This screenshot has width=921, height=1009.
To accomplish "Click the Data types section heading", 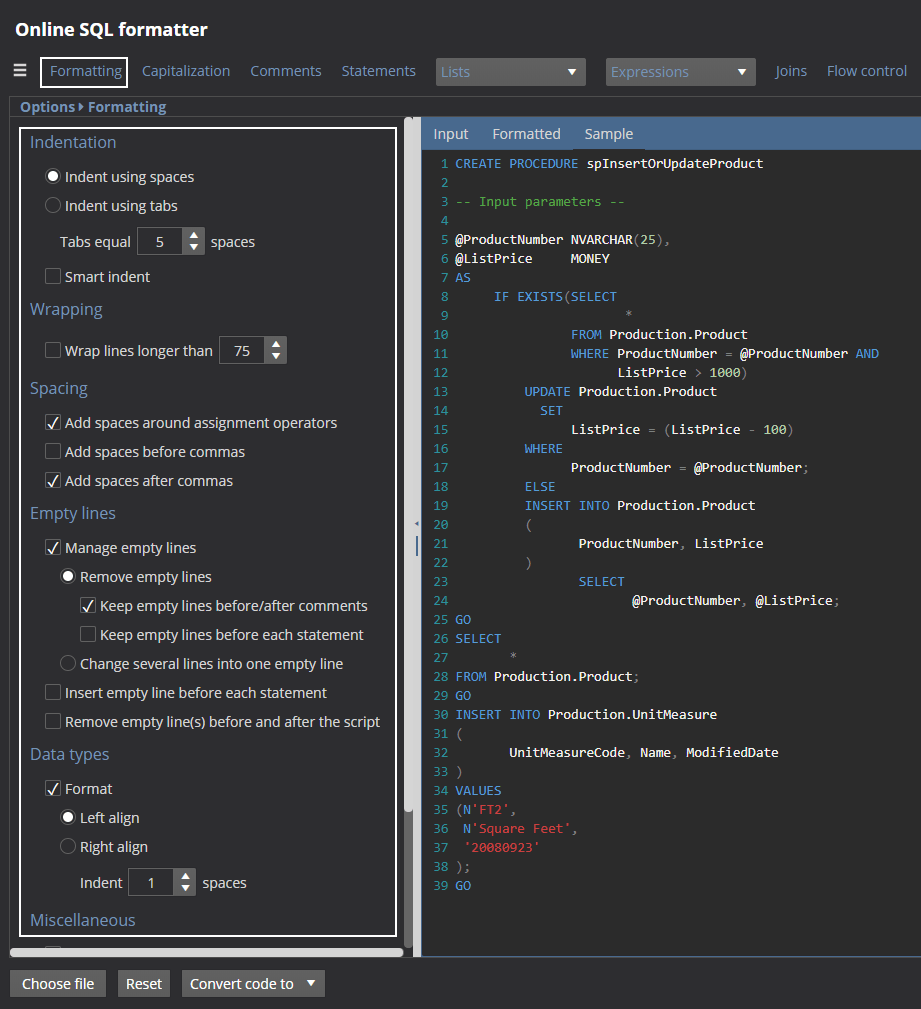I will (70, 754).
